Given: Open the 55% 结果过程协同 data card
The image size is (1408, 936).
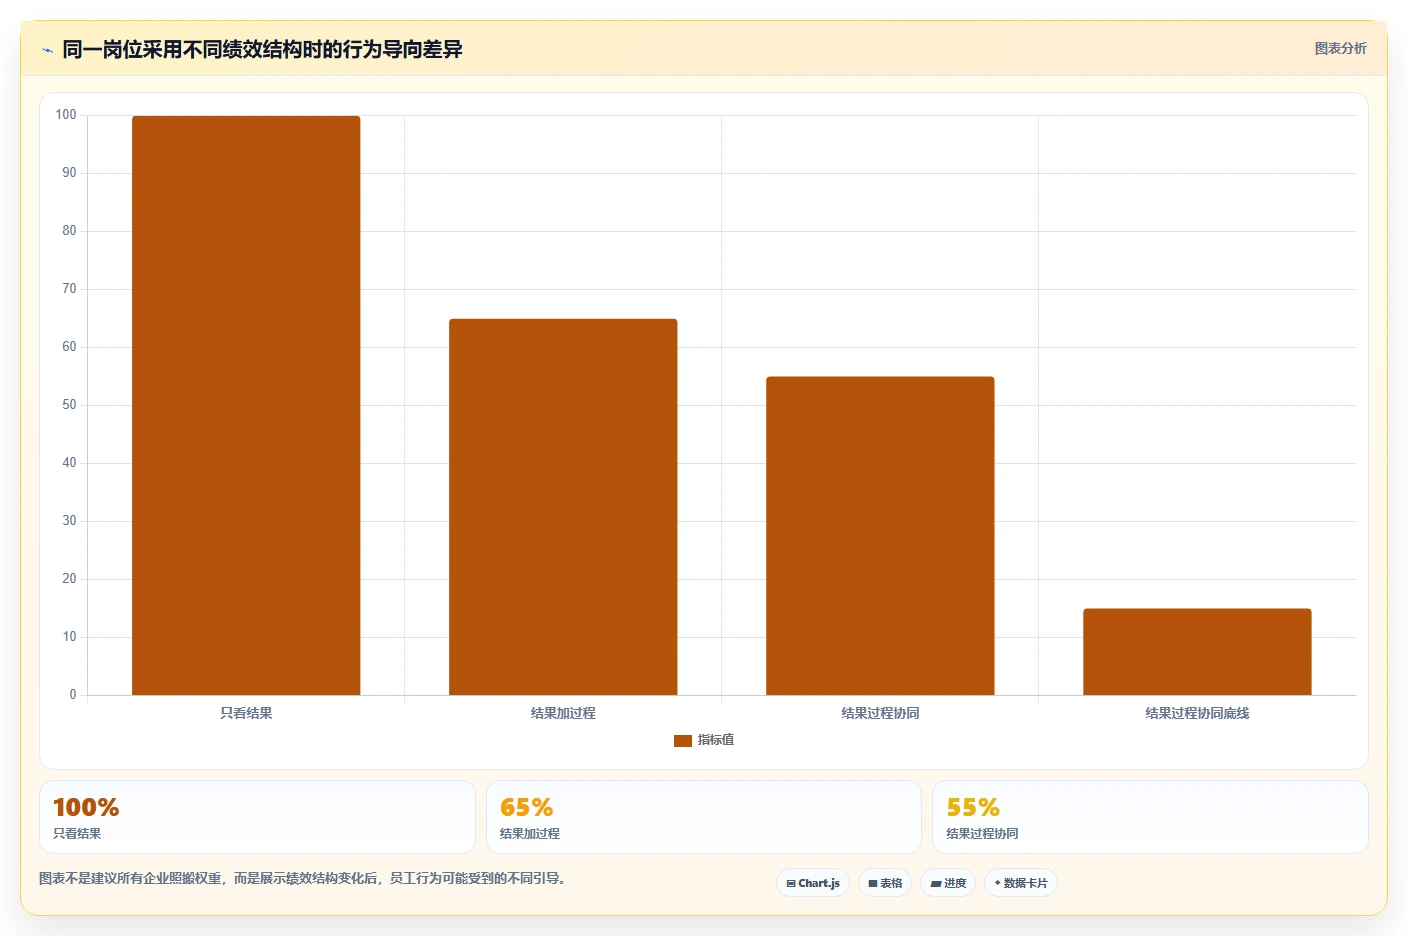Looking at the screenshot, I should [1150, 817].
